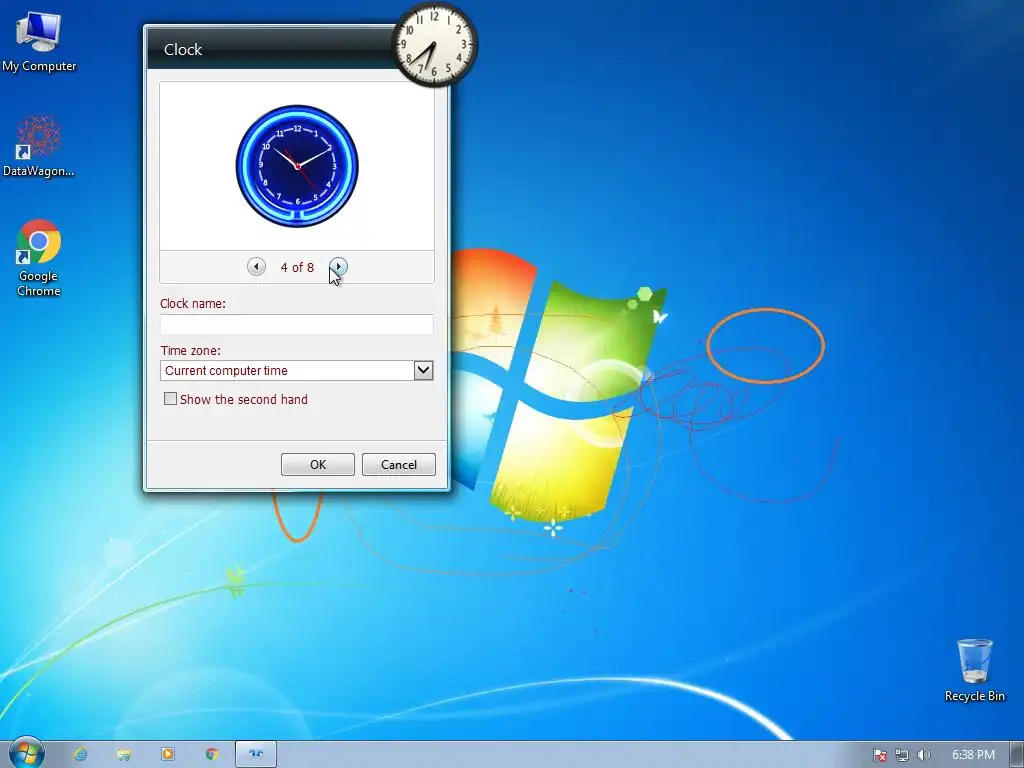Cancel the Clock settings dialog
This screenshot has width=1024, height=768.
tap(398, 464)
